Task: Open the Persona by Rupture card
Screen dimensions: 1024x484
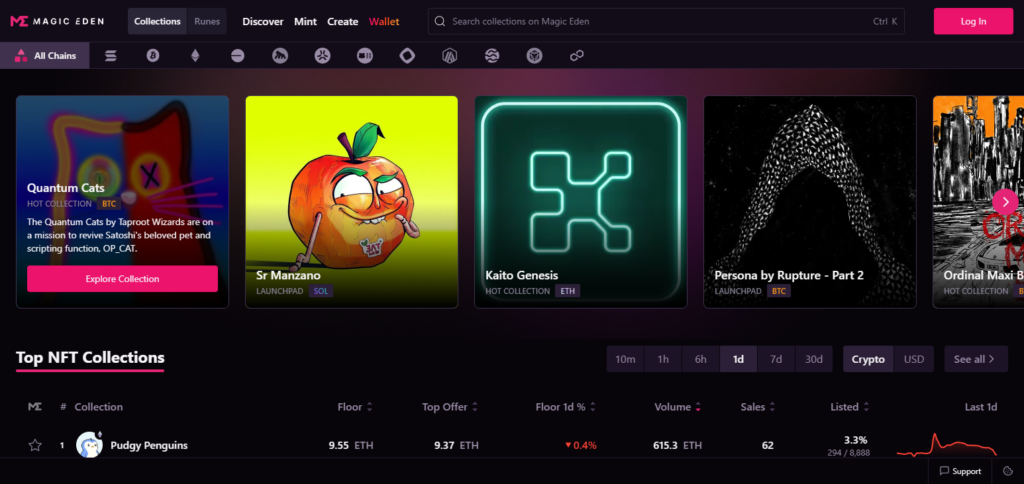Action: [x=810, y=202]
